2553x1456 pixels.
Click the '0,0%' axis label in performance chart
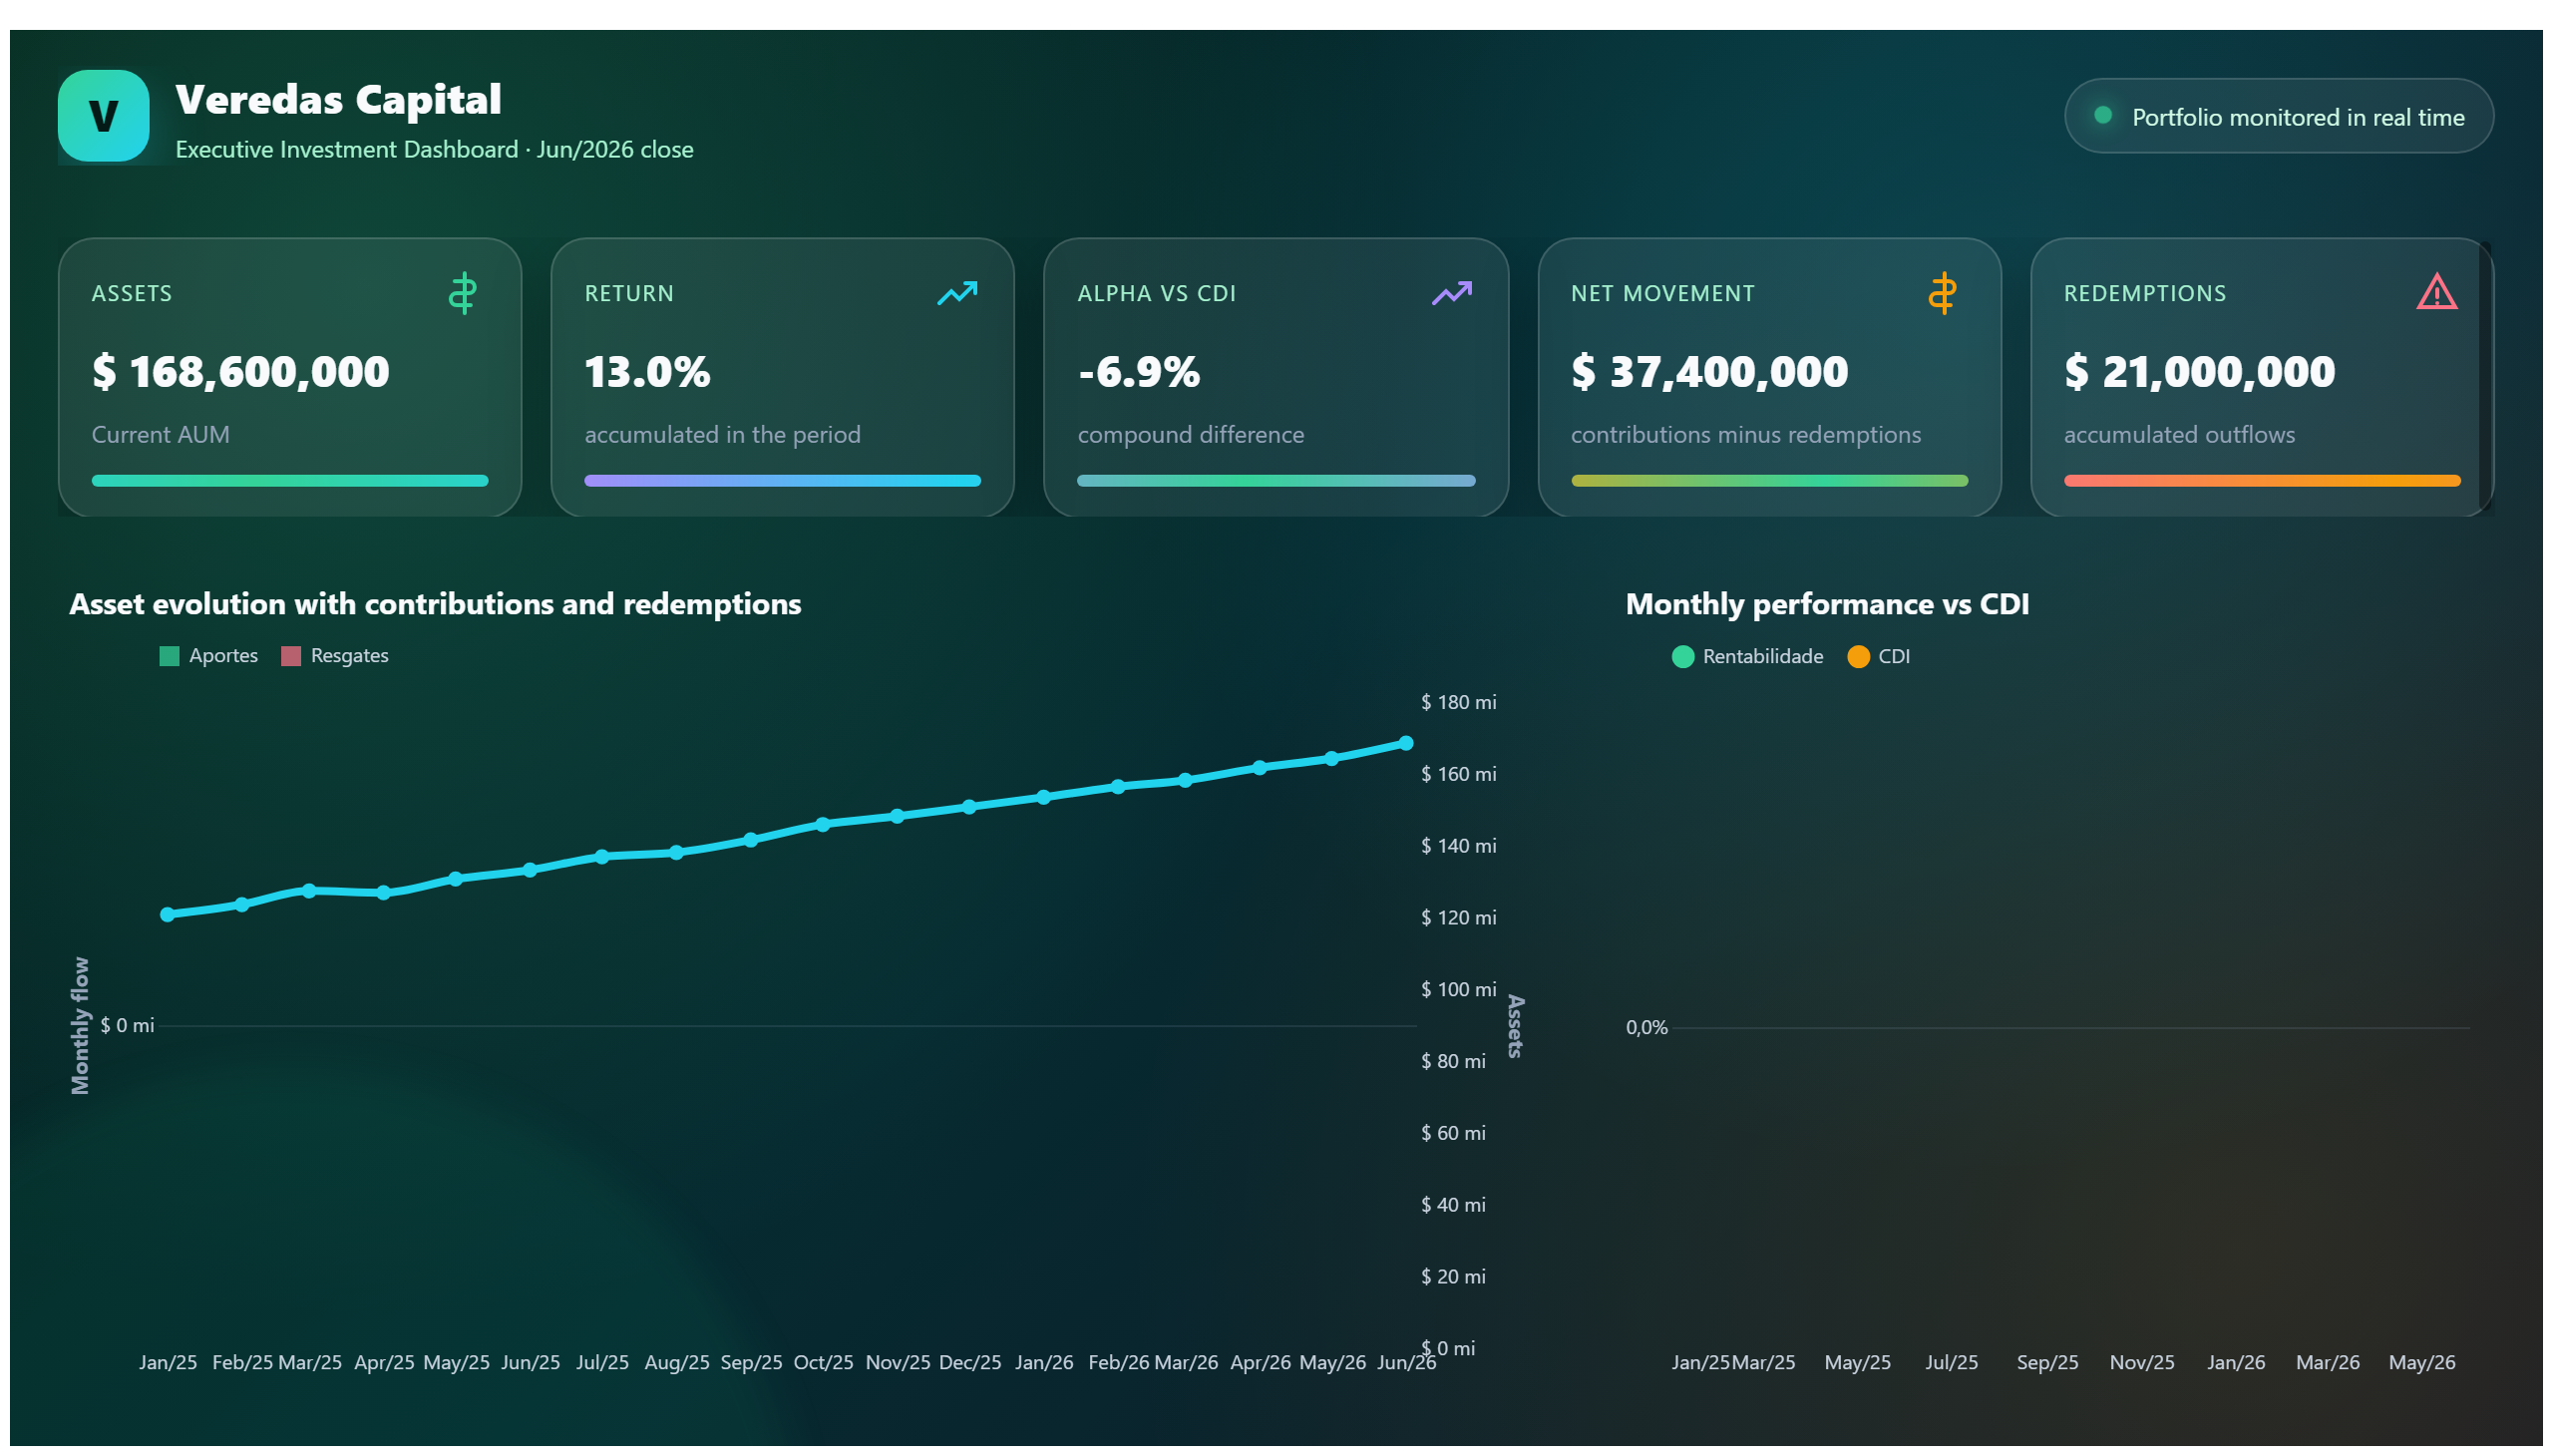[x=1646, y=1027]
